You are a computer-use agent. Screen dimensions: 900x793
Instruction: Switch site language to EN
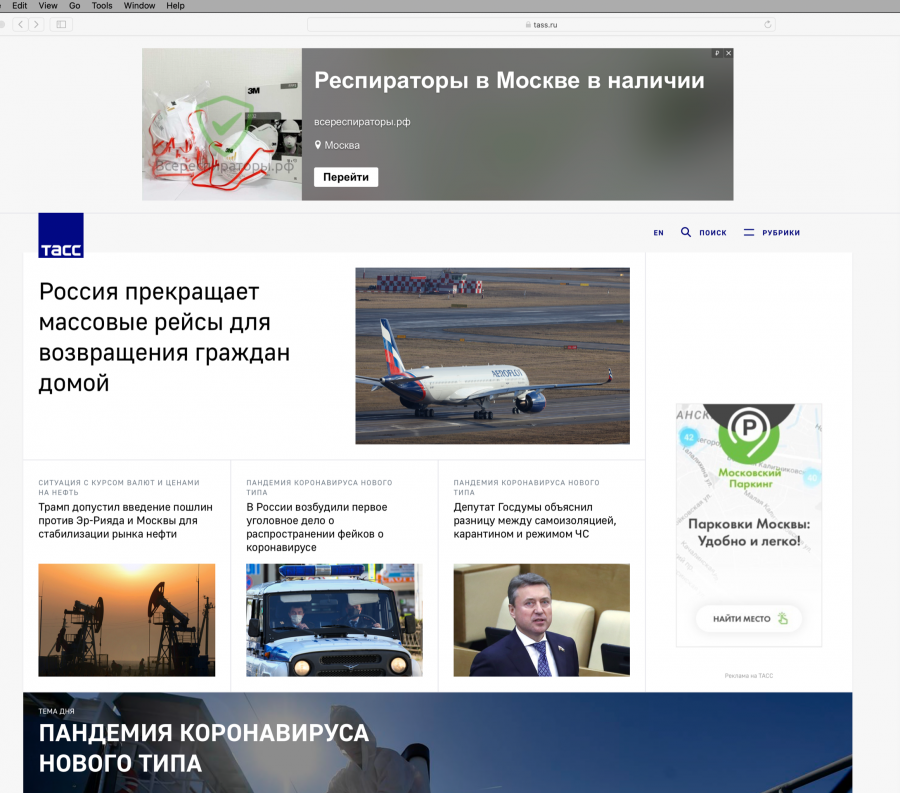pos(658,233)
